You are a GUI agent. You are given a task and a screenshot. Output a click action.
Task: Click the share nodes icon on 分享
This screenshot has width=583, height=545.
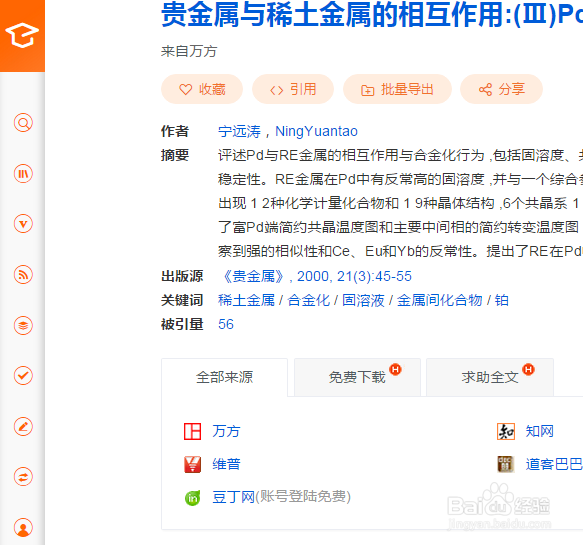485,90
